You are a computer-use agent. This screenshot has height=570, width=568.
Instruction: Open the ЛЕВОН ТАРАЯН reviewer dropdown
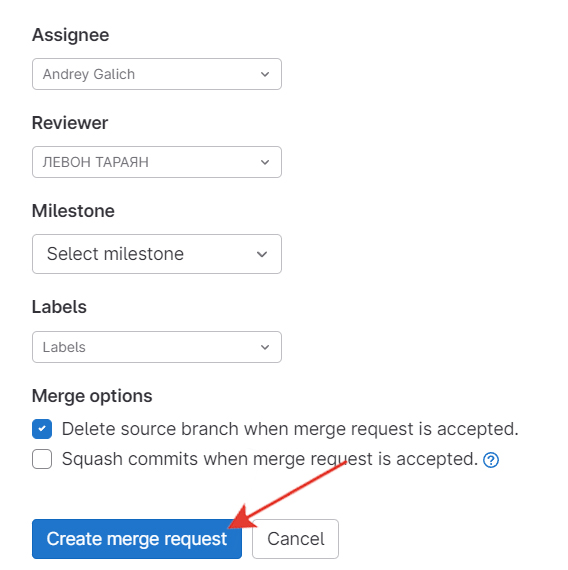point(157,162)
